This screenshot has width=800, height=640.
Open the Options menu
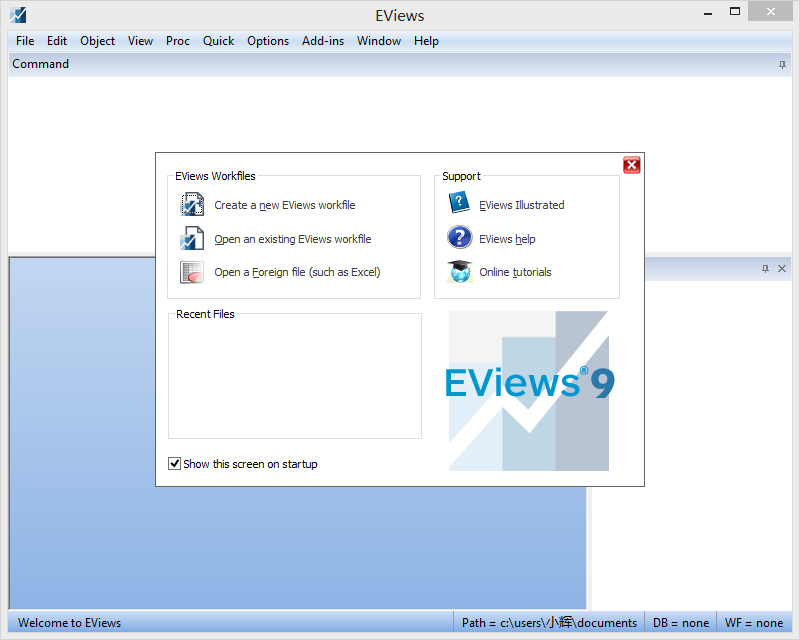click(x=268, y=41)
